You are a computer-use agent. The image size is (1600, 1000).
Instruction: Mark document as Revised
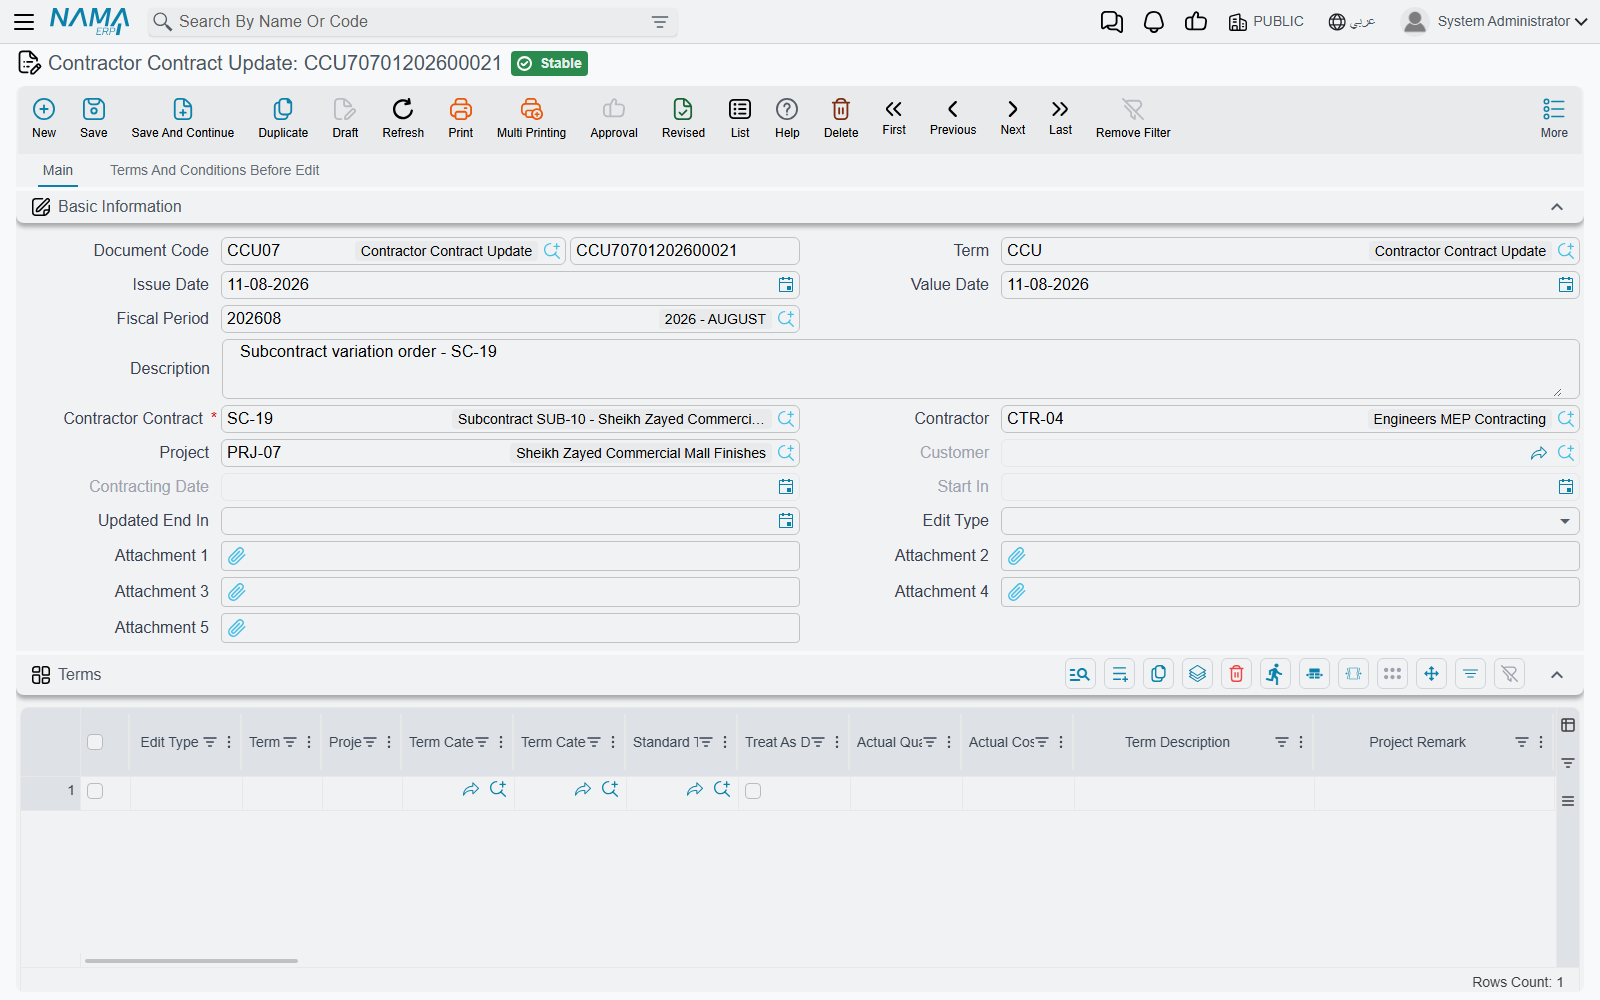[x=683, y=118]
